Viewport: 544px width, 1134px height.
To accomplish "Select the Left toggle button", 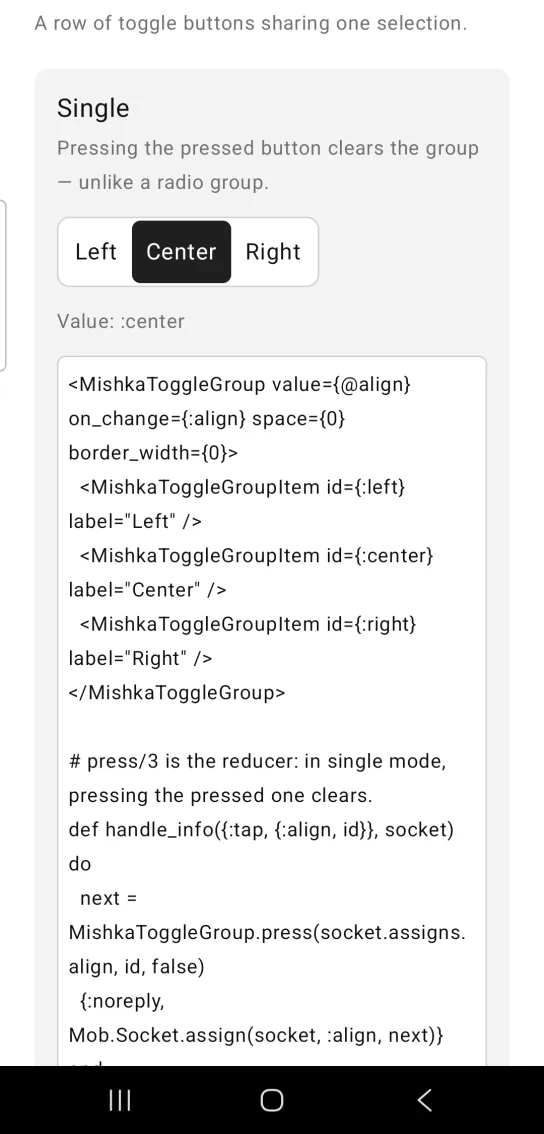I will [x=95, y=252].
